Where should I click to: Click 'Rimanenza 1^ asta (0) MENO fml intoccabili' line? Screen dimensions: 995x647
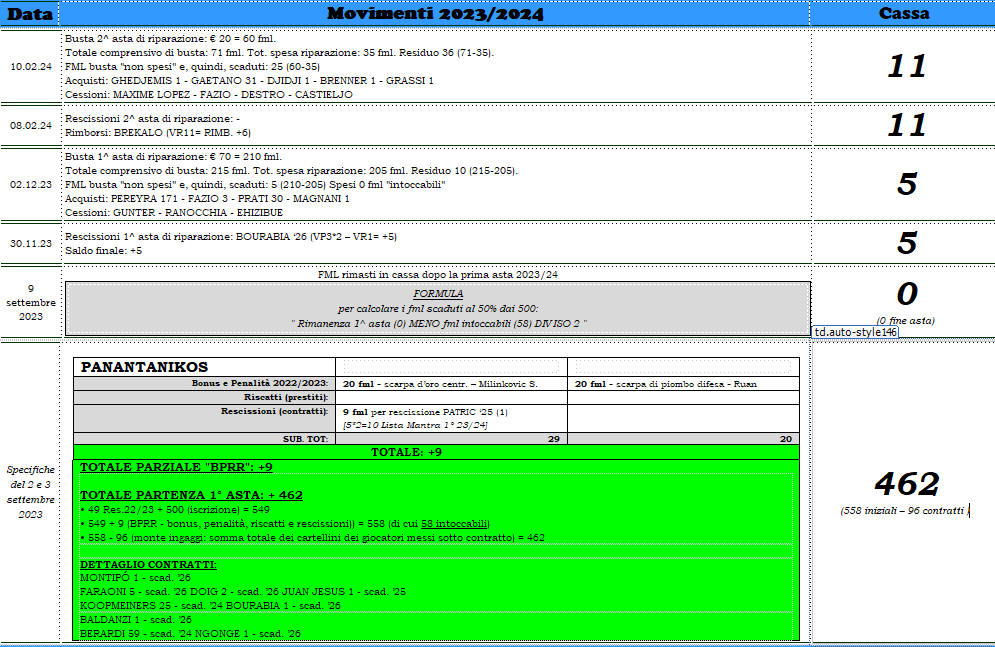[x=439, y=324]
